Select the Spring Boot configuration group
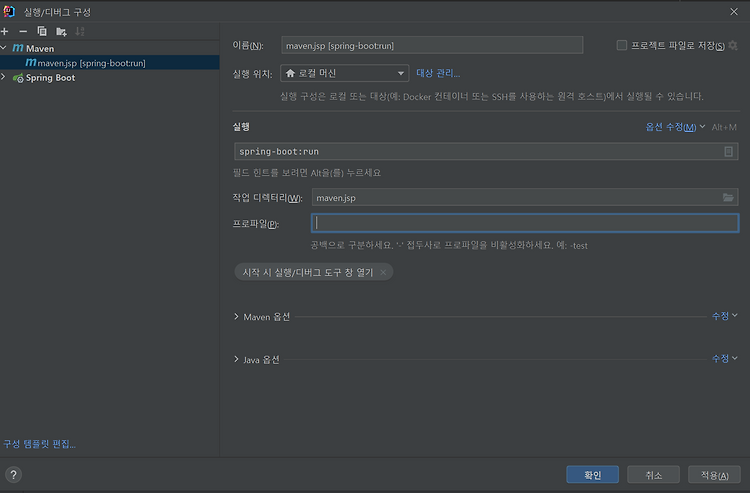Viewport: 750px width, 493px height. coord(50,77)
